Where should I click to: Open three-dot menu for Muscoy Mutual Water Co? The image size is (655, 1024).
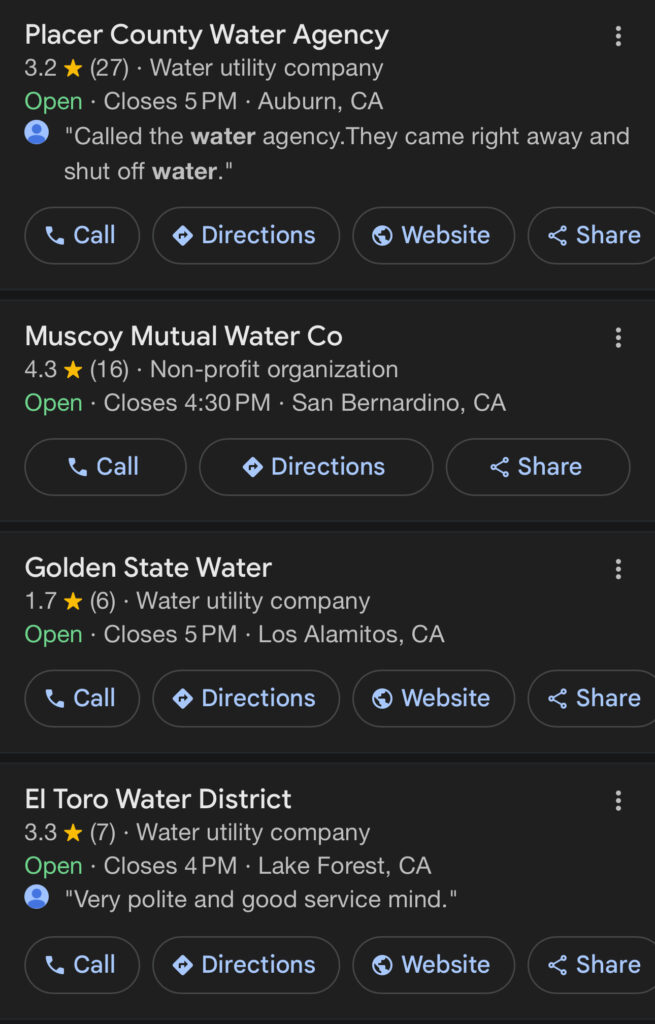[x=618, y=338]
